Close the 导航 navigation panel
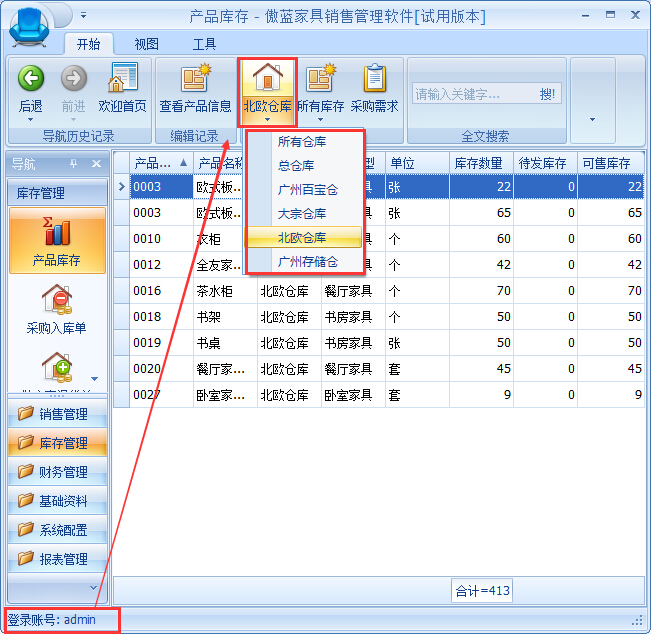The image size is (651, 634). 96,164
